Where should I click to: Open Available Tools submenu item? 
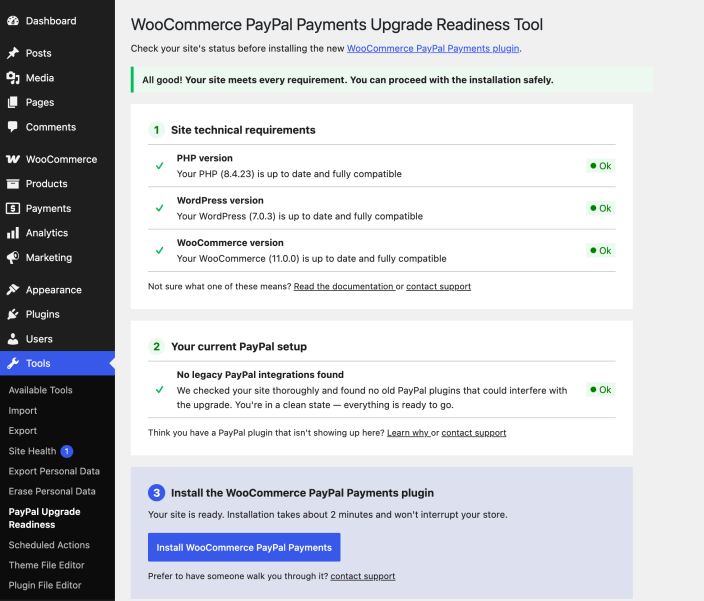coord(40,390)
